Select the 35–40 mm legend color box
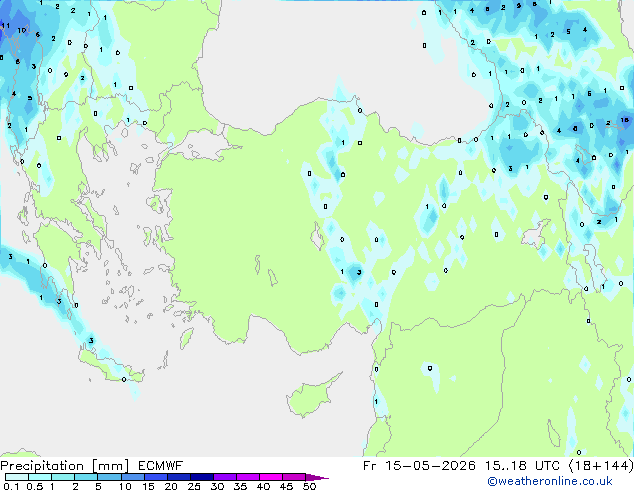The image size is (634, 490). 248,477
